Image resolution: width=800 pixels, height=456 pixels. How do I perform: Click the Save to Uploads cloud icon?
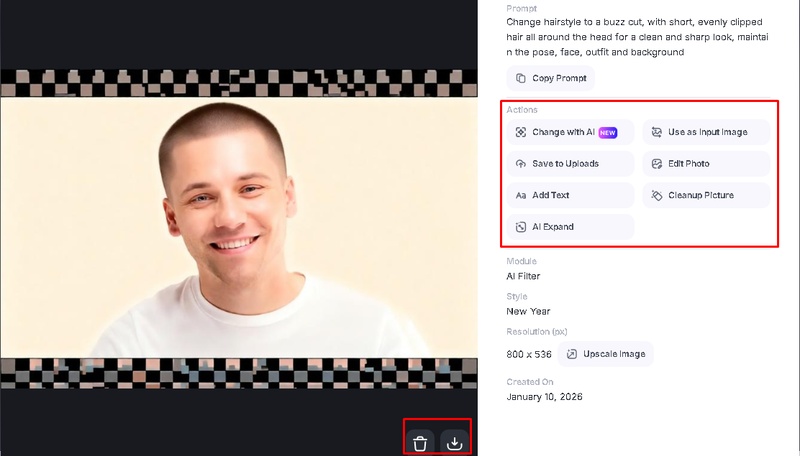(521, 163)
